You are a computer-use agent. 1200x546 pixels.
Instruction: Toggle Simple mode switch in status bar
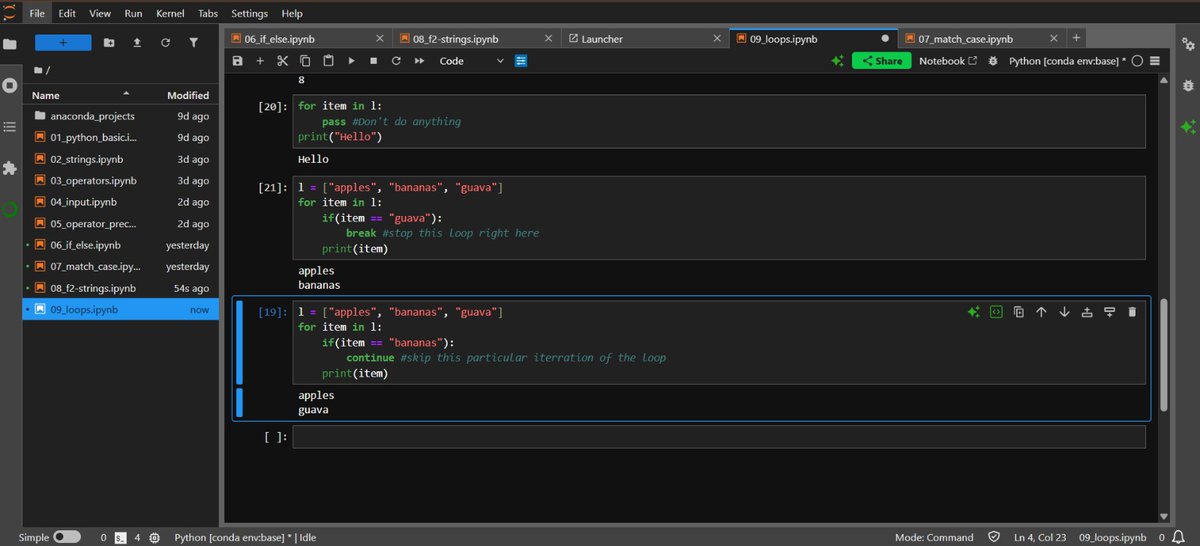(x=67, y=537)
